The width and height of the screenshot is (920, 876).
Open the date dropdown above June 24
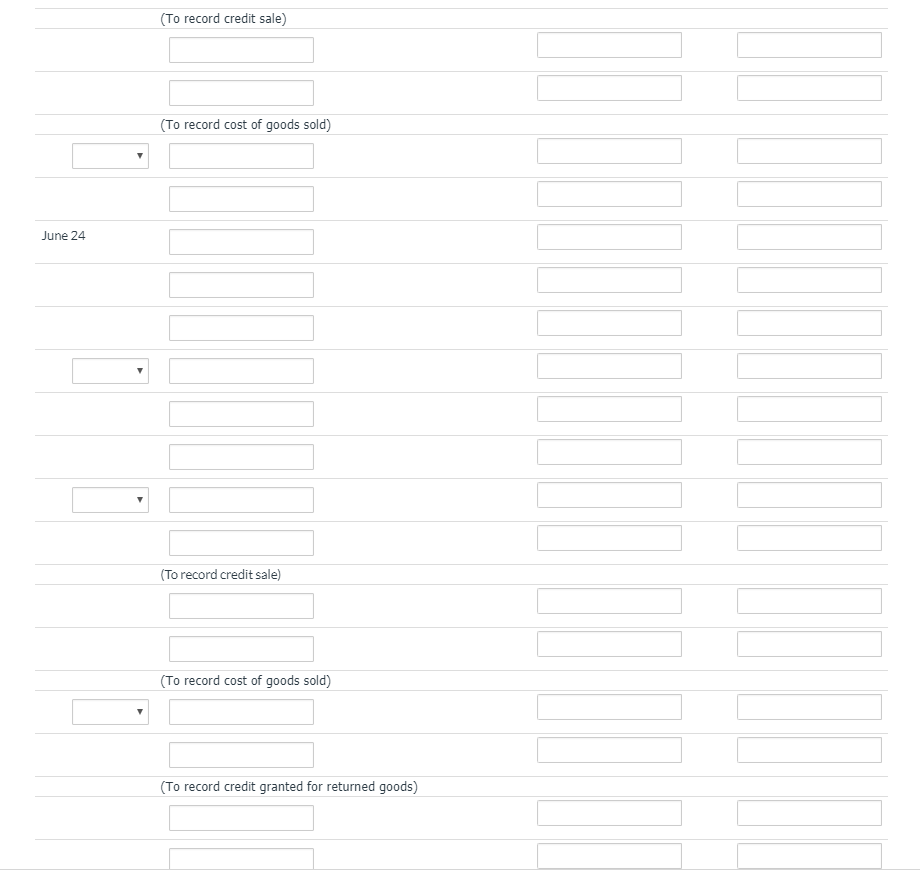coord(110,155)
